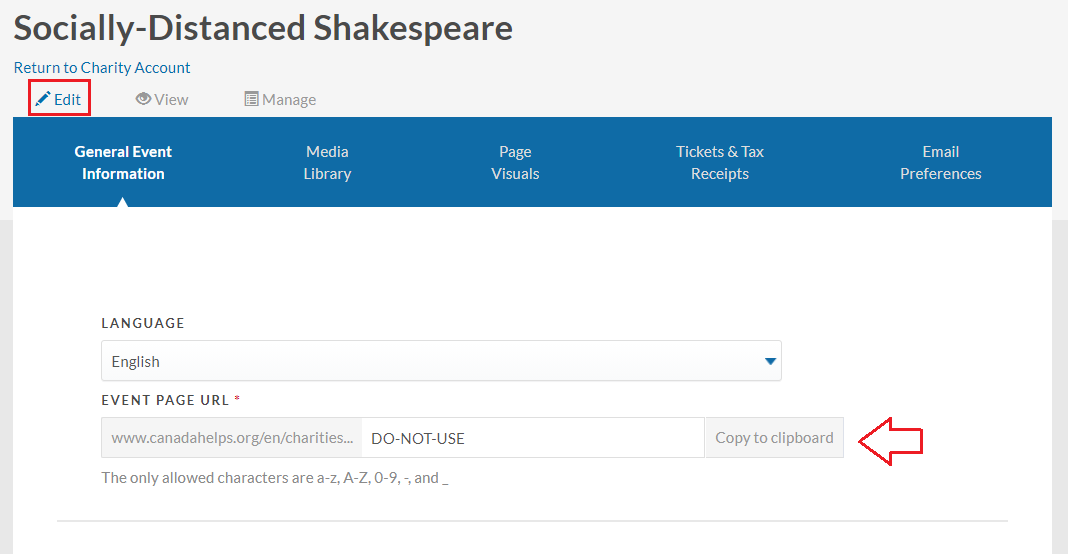Click the Language dropdown arrow
Screen dimensions: 1068x554
(x=770, y=361)
